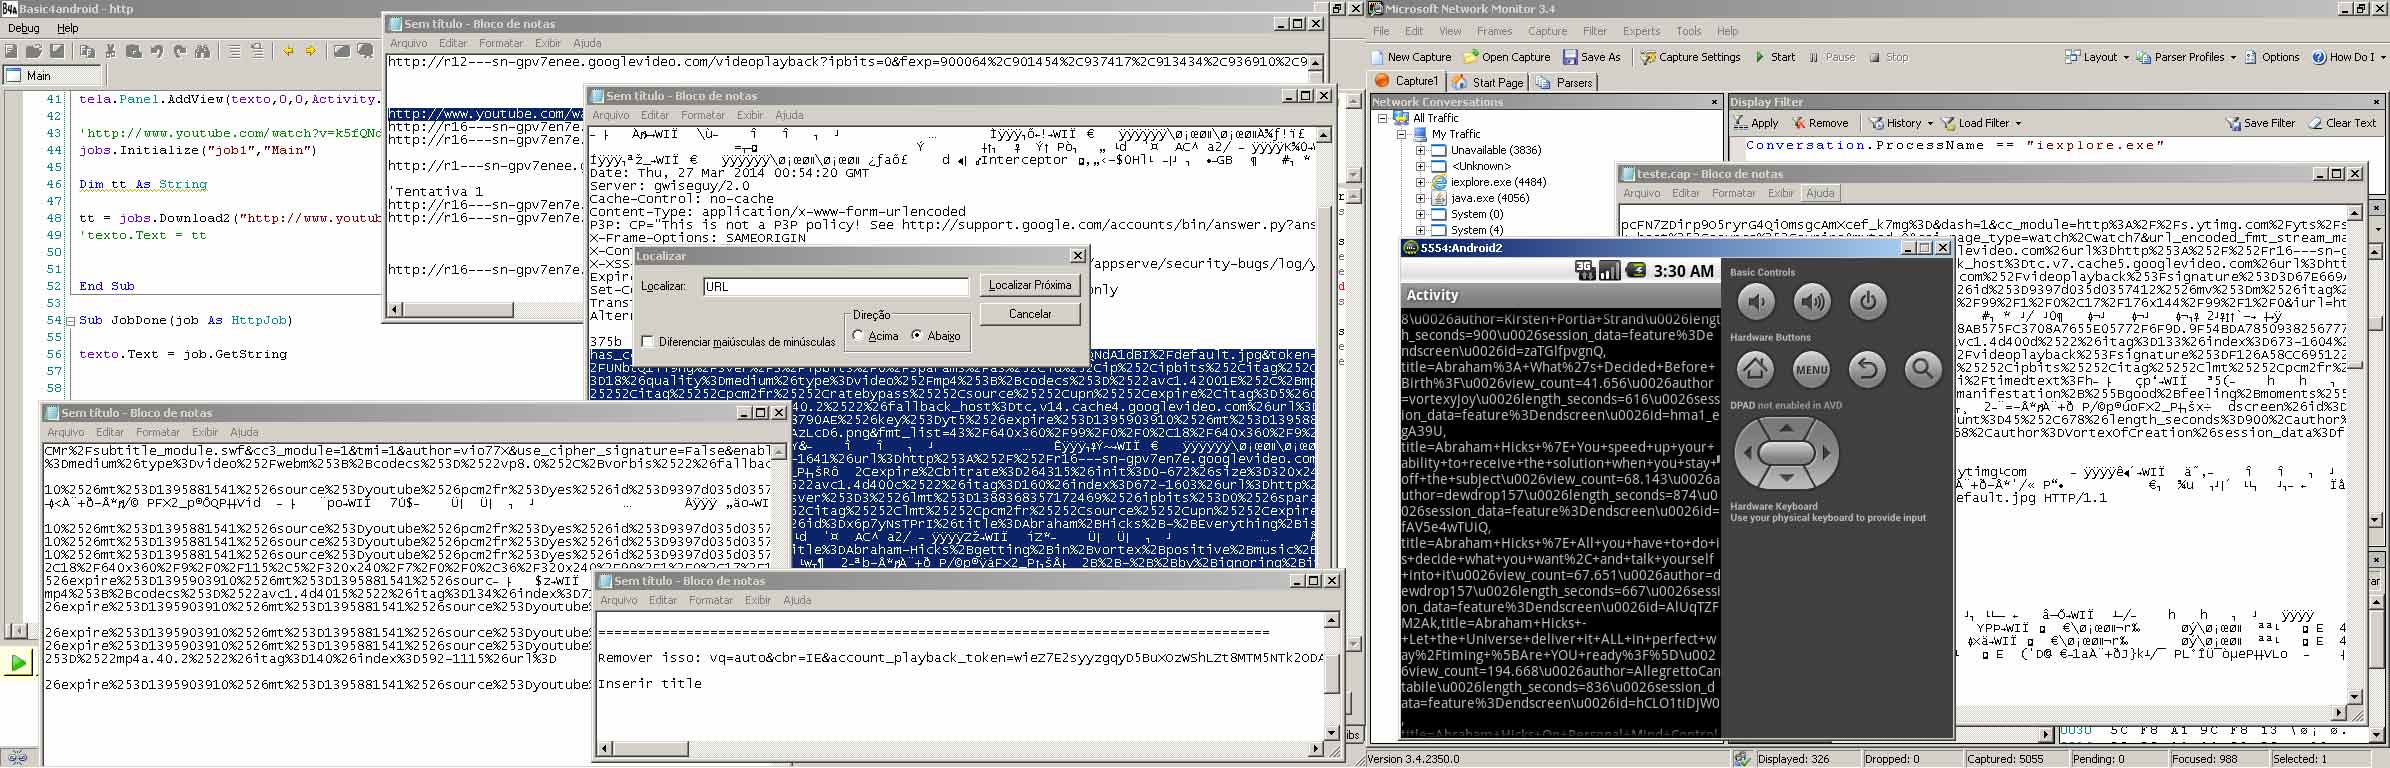This screenshot has height=768, width=2390.
Task: Open the Parser Profiles dropdown
Action: click(2186, 57)
